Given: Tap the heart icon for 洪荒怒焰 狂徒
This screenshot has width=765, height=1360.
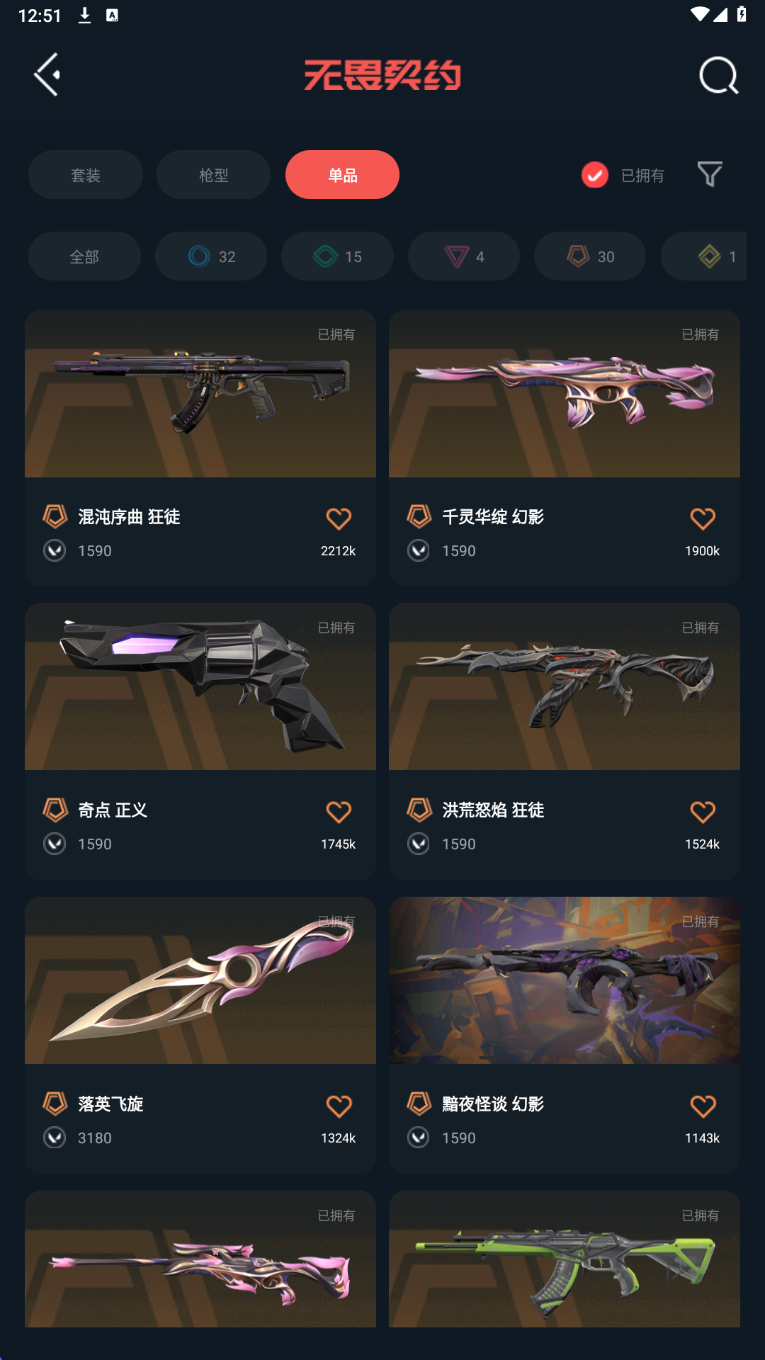Looking at the screenshot, I should tap(703, 811).
